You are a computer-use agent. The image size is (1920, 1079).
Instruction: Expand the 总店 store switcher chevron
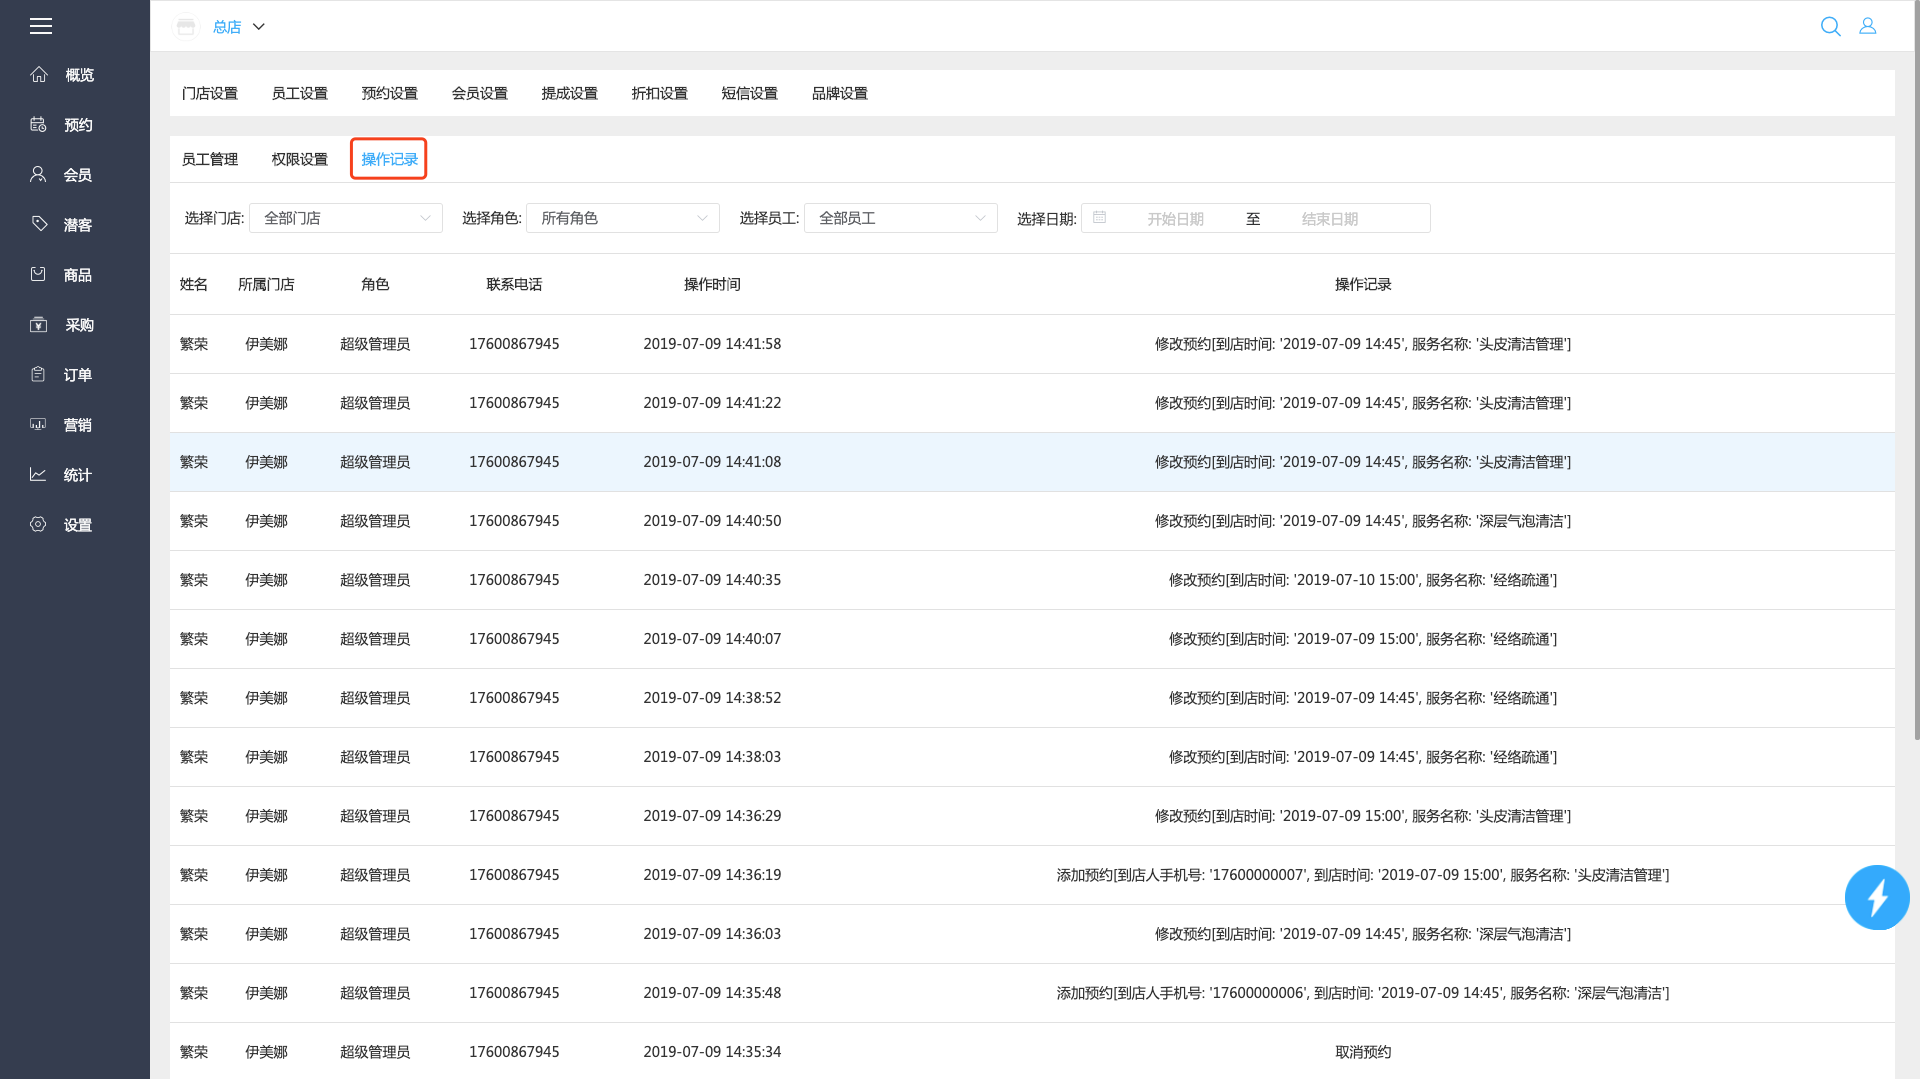(258, 27)
